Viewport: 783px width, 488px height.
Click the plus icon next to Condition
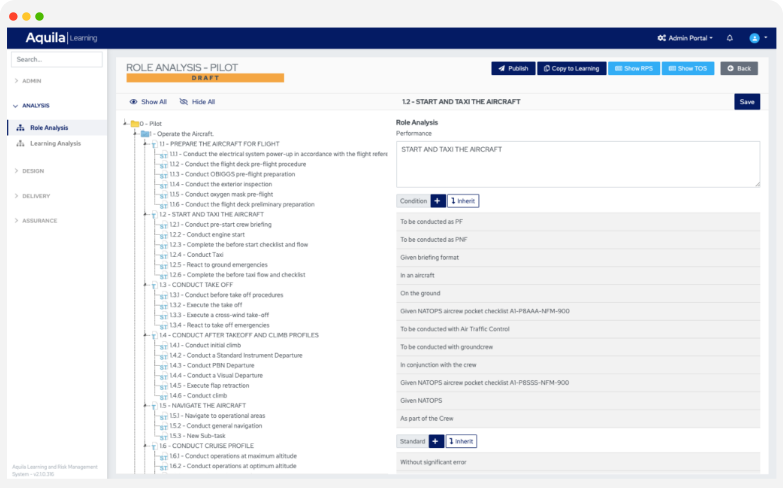(438, 201)
